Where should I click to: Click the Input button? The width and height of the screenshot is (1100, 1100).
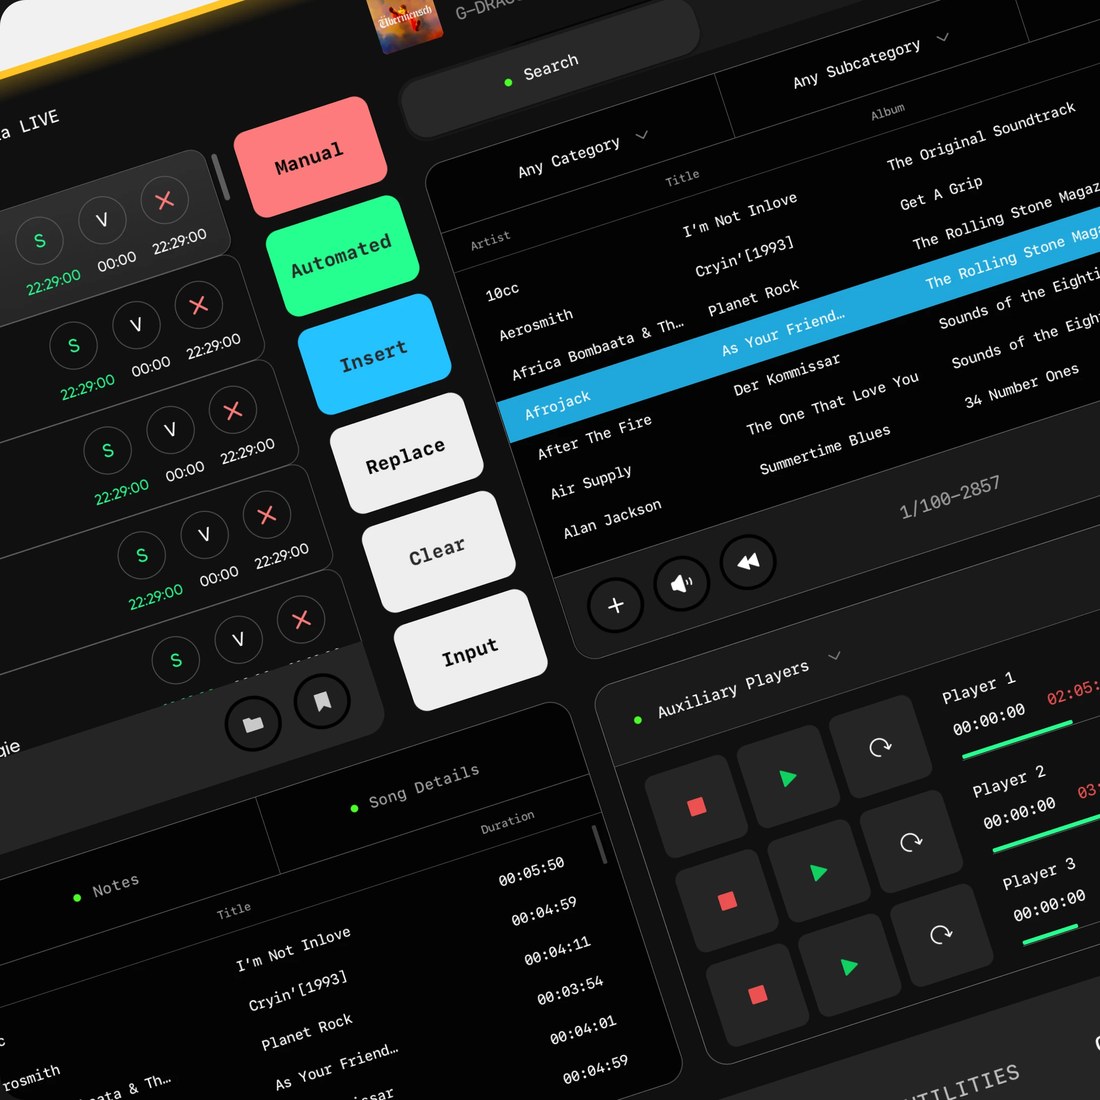[x=471, y=650]
